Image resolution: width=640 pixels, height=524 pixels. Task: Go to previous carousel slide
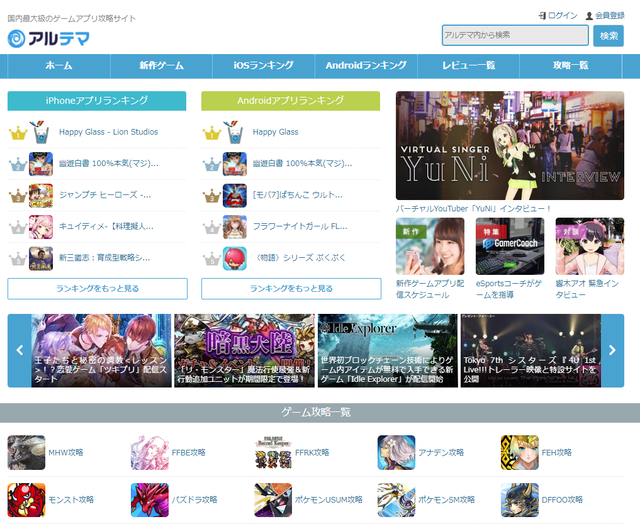(x=19, y=350)
